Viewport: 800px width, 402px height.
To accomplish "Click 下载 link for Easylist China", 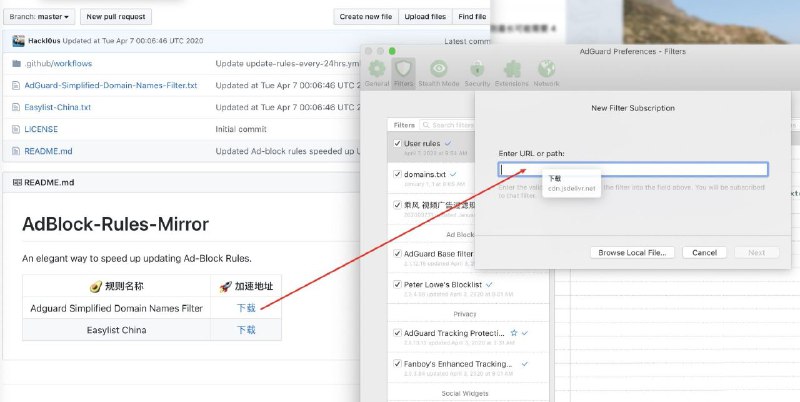I will [x=246, y=330].
